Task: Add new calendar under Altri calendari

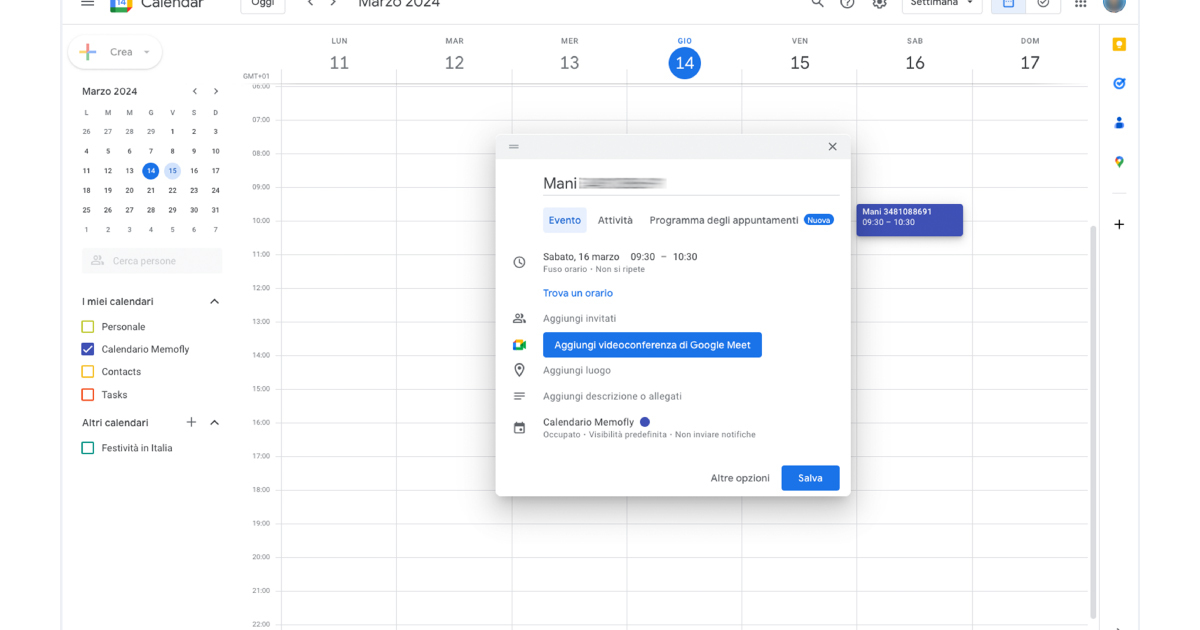Action: click(x=191, y=422)
